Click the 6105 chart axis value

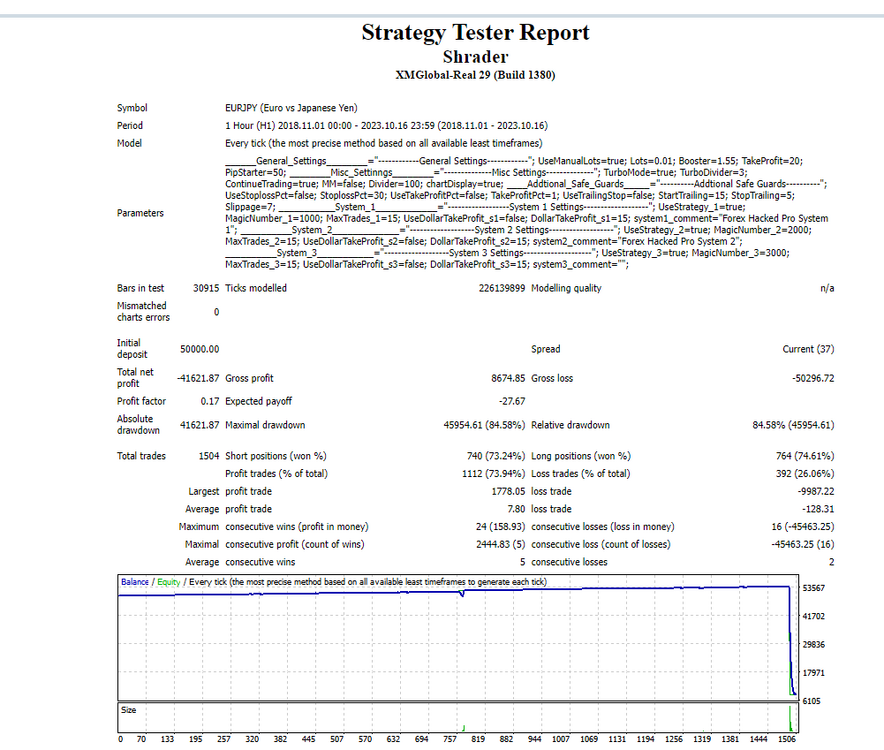point(811,701)
